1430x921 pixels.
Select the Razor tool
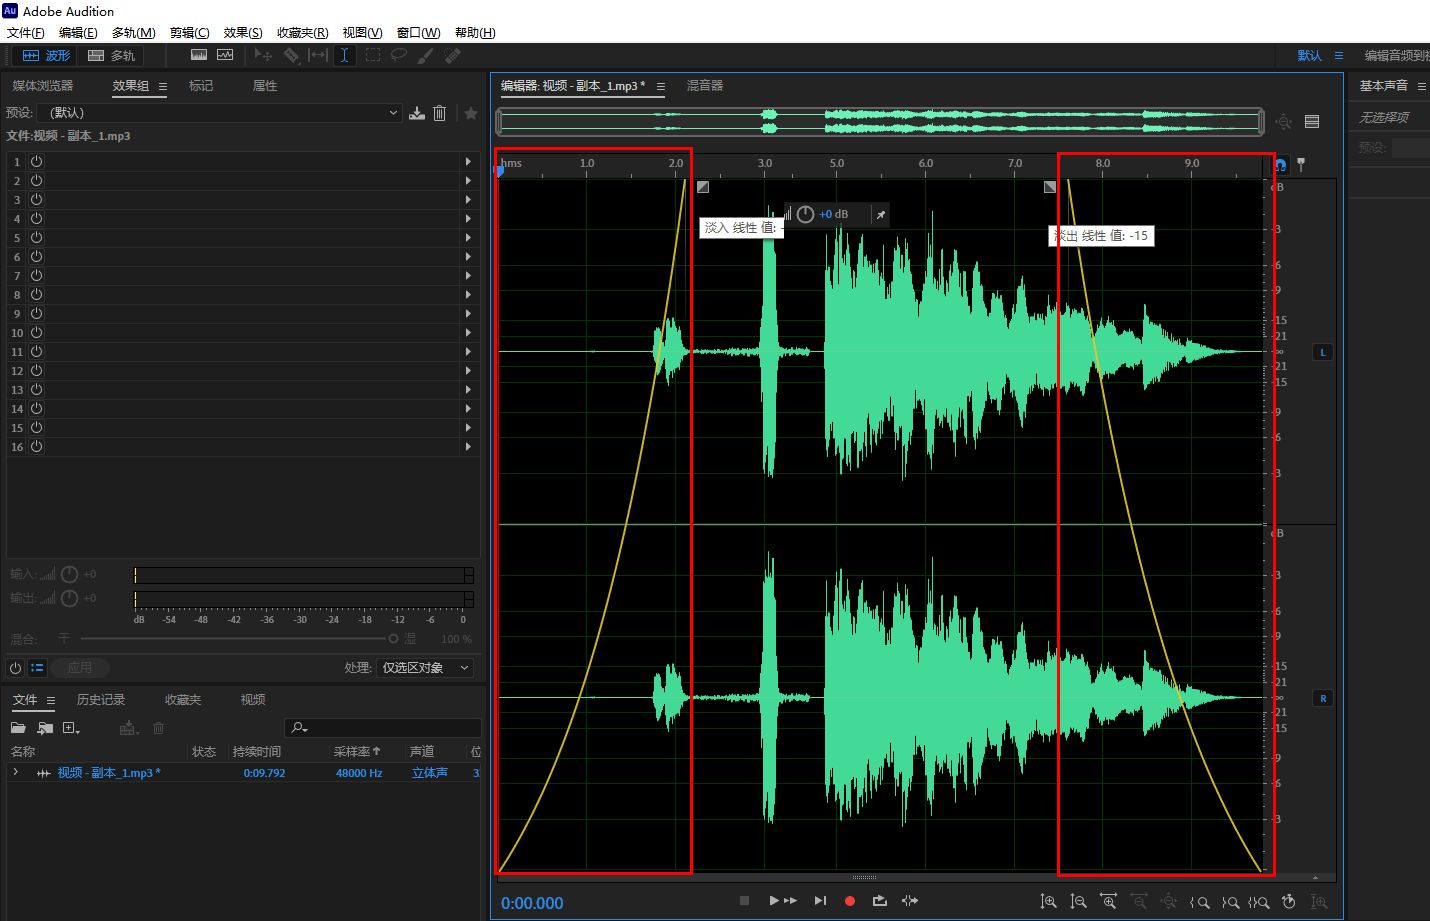[x=291, y=55]
